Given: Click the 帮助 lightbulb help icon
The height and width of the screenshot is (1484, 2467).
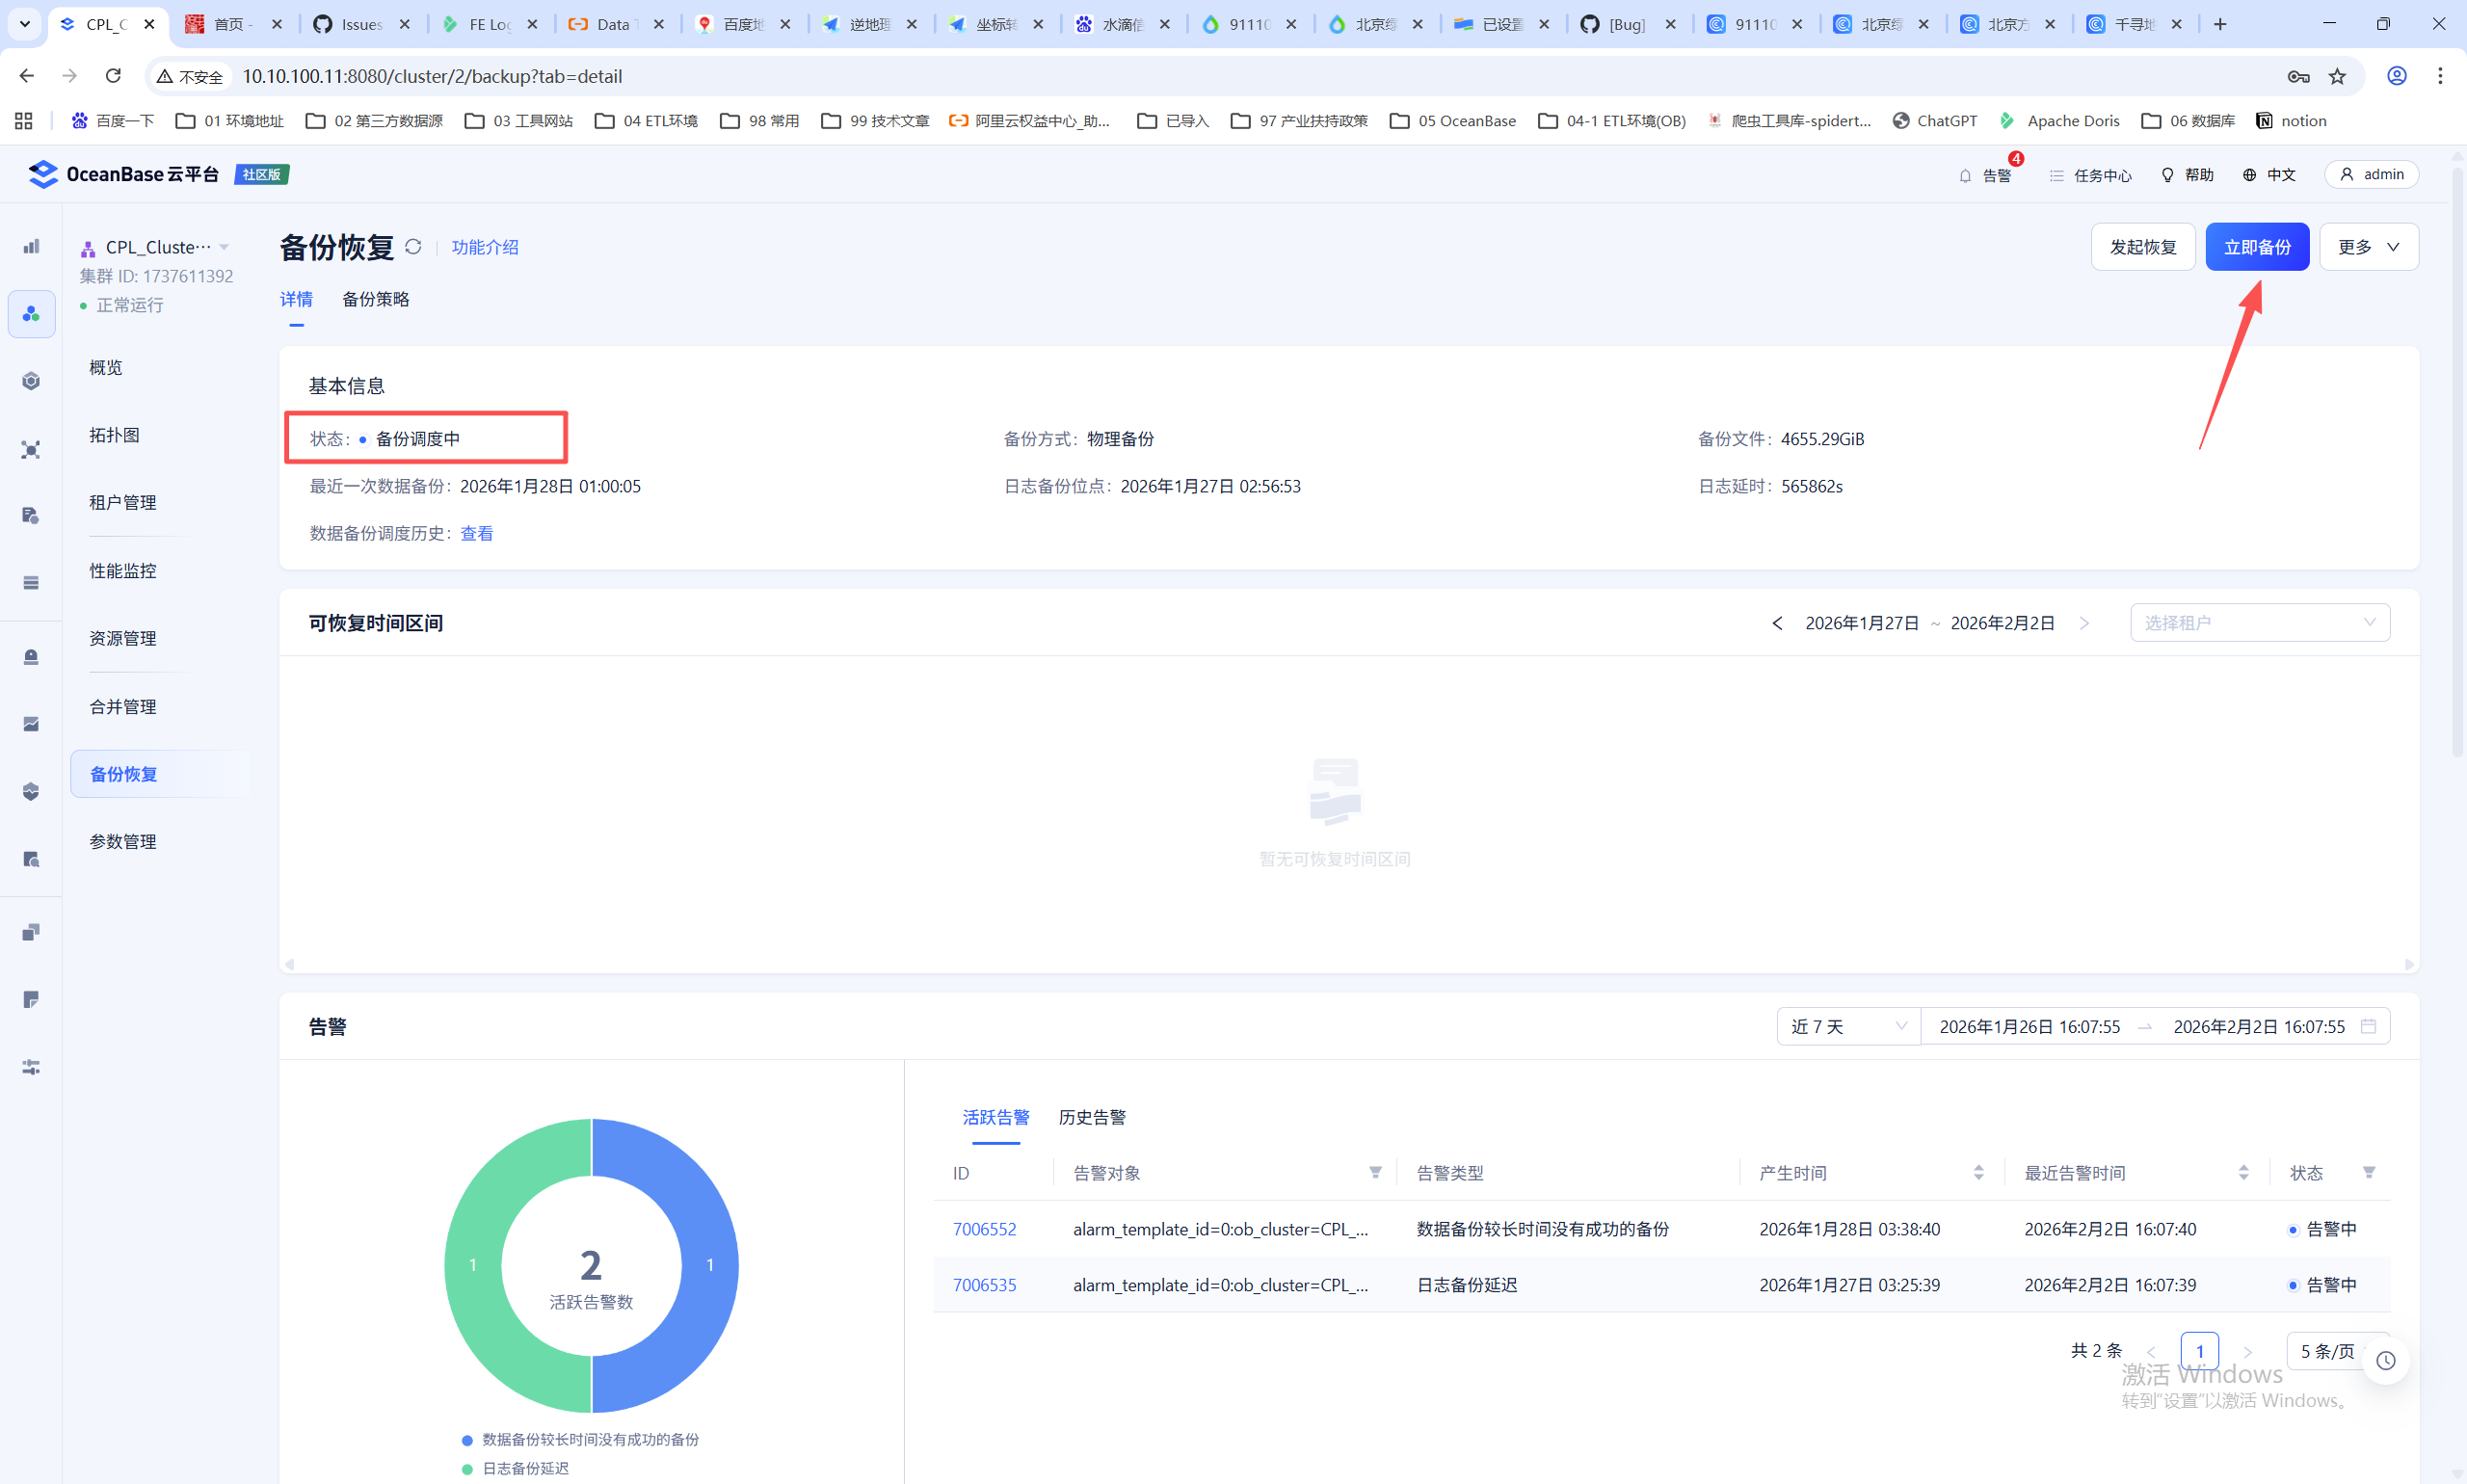Looking at the screenshot, I should 2167,175.
